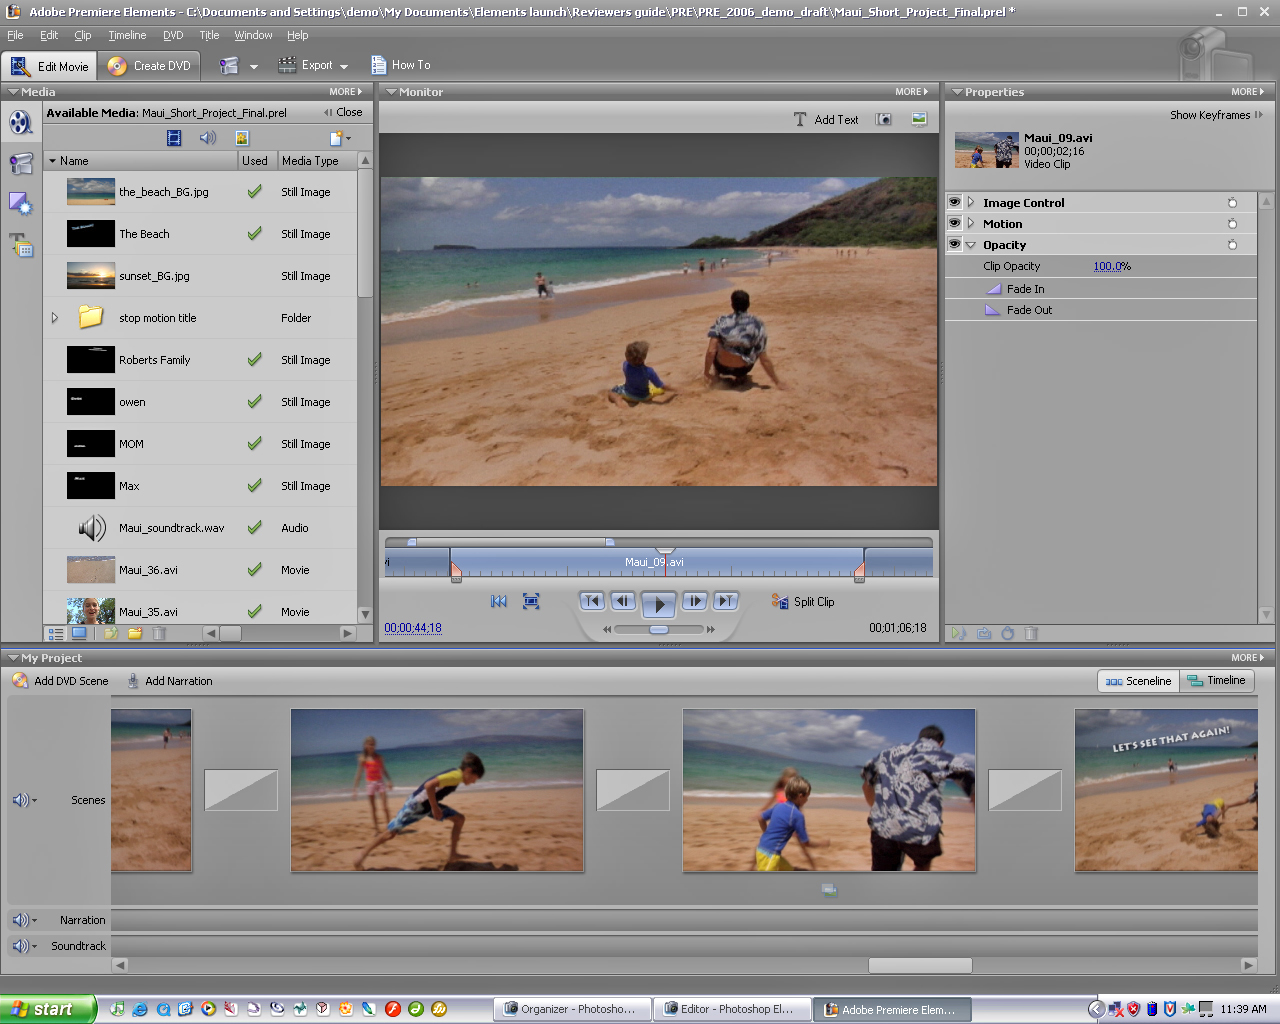Click the How To button
Viewport: 1280px width, 1024px height.
point(401,65)
